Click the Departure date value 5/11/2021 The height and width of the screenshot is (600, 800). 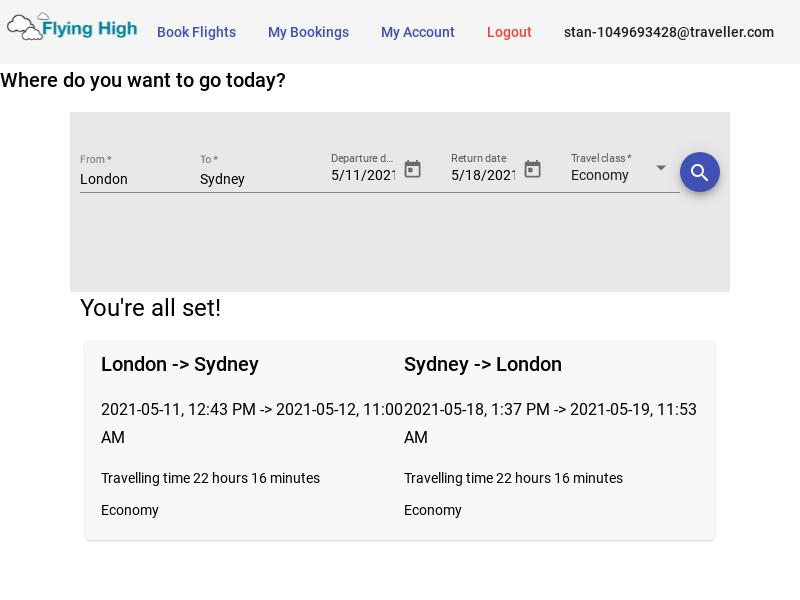coord(363,175)
